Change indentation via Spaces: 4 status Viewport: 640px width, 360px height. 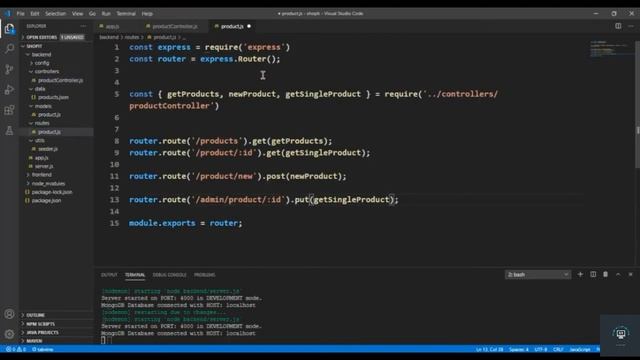pyautogui.click(x=519, y=349)
